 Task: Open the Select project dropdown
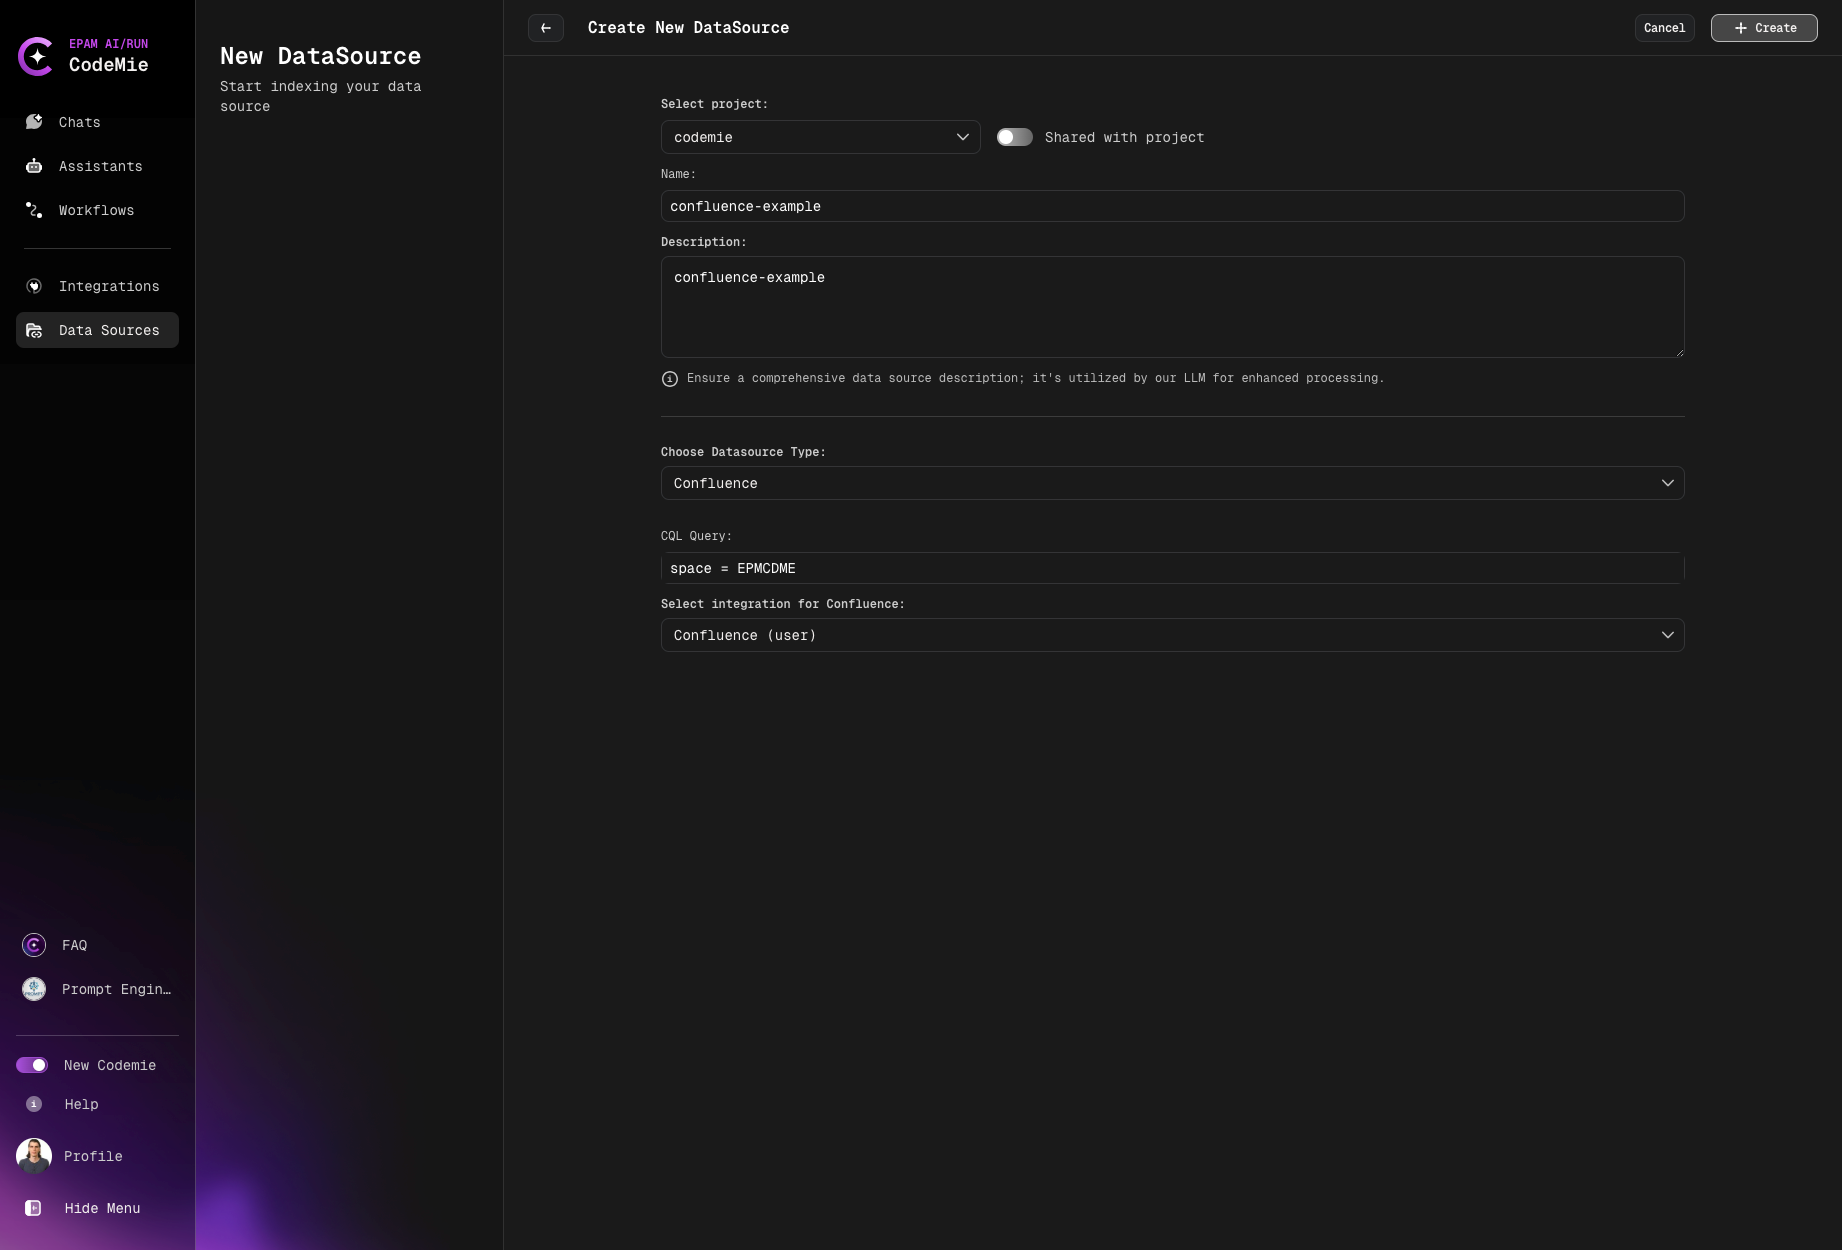819,137
